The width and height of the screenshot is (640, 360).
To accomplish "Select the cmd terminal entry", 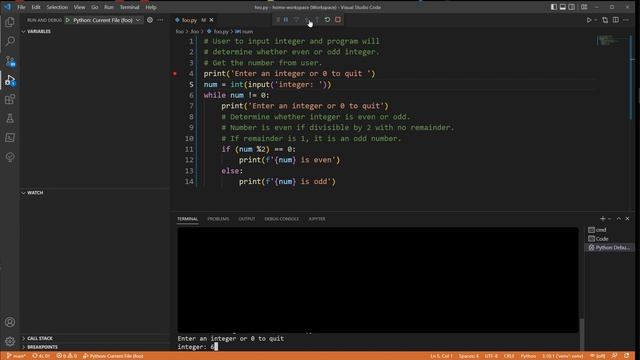I will coord(610,230).
